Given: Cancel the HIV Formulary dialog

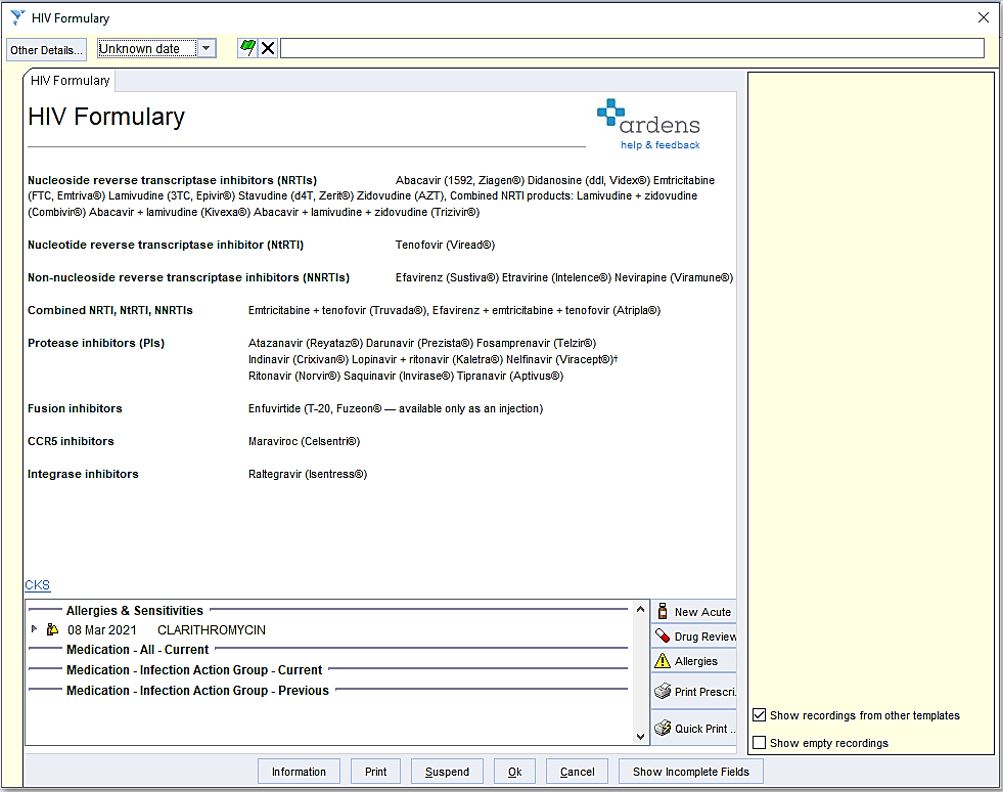Looking at the screenshot, I should tap(577, 772).
